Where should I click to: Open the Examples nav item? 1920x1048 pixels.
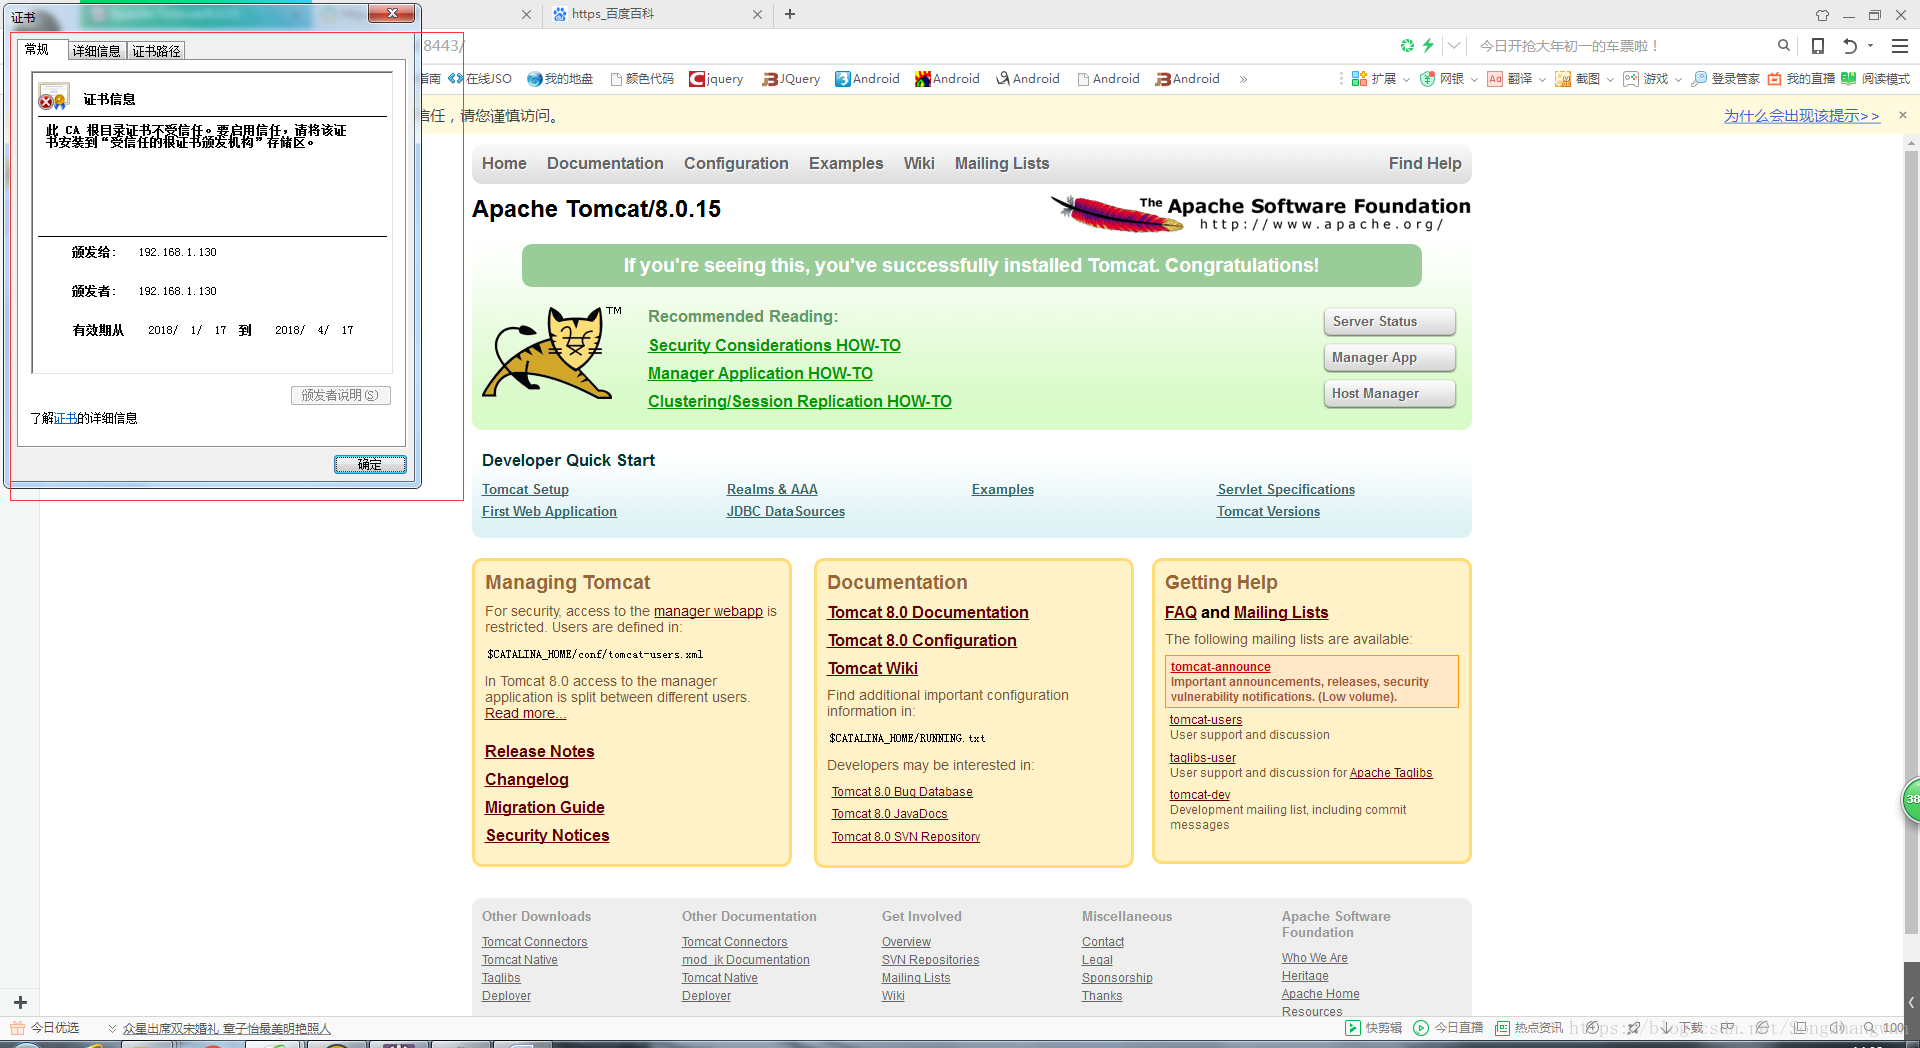[x=846, y=163]
